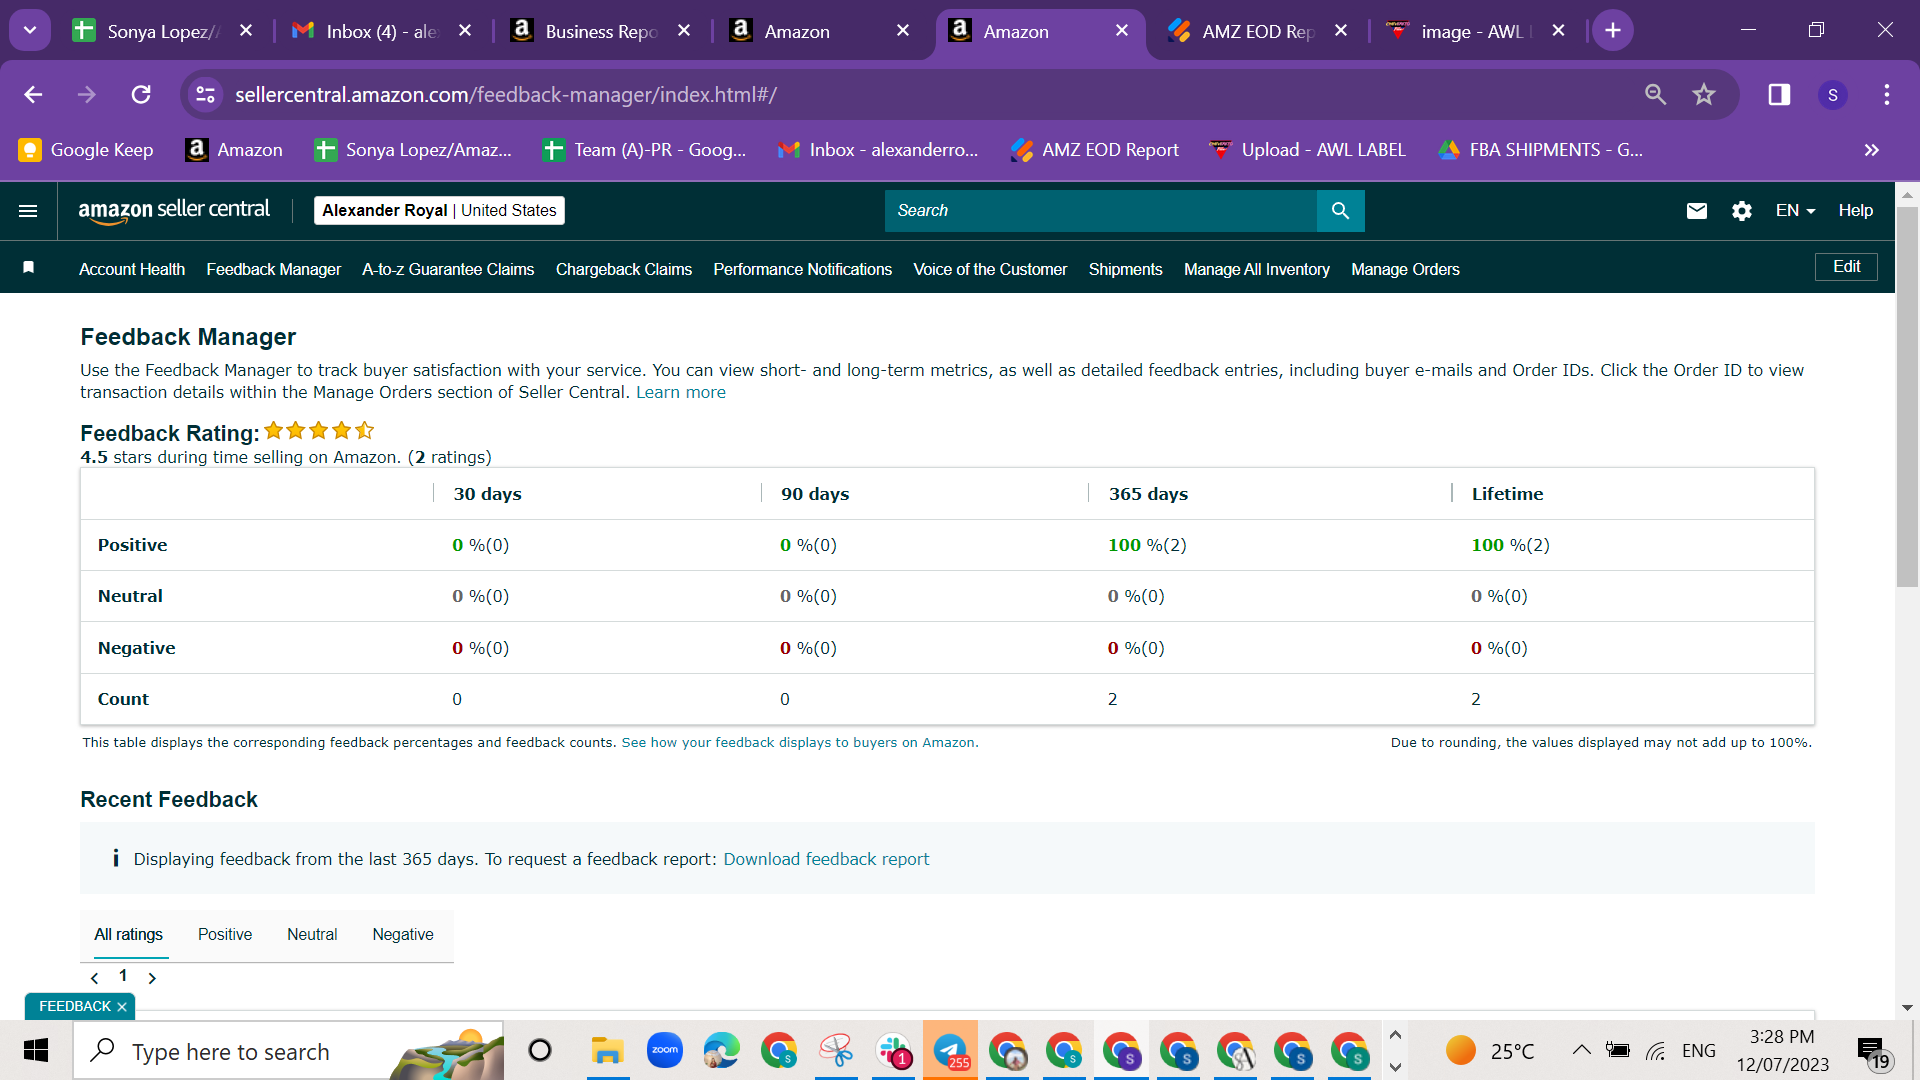Open Chargeback Claims page
1920x1080 pixels.
click(624, 270)
